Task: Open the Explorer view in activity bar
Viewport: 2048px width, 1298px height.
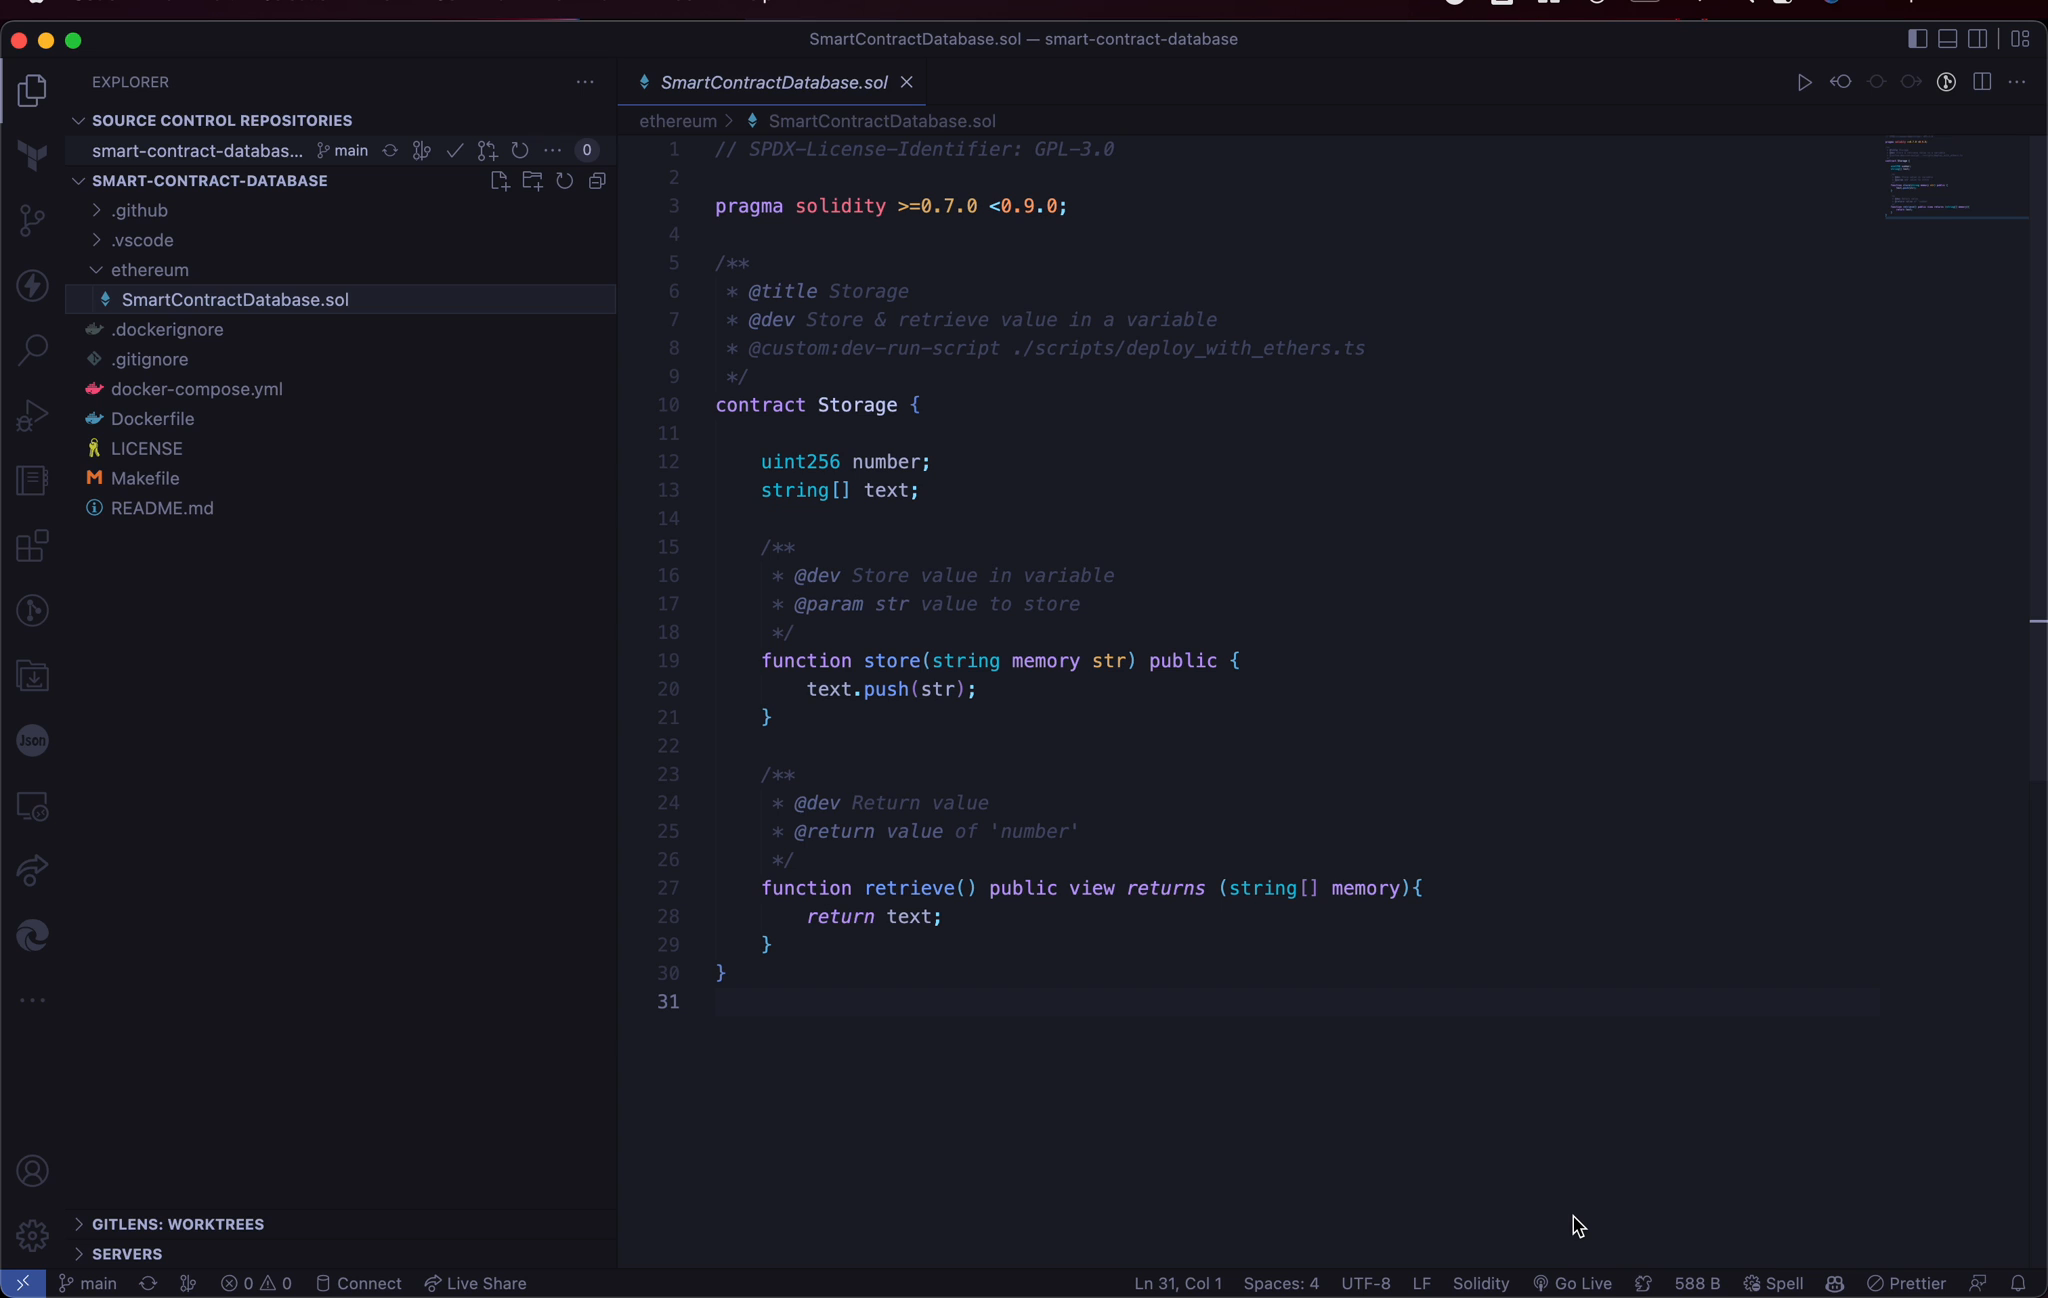Action: point(32,91)
